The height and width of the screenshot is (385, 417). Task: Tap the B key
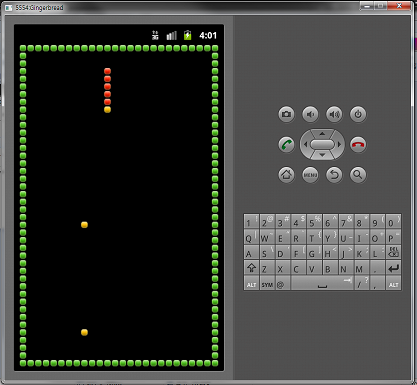tap(330, 268)
